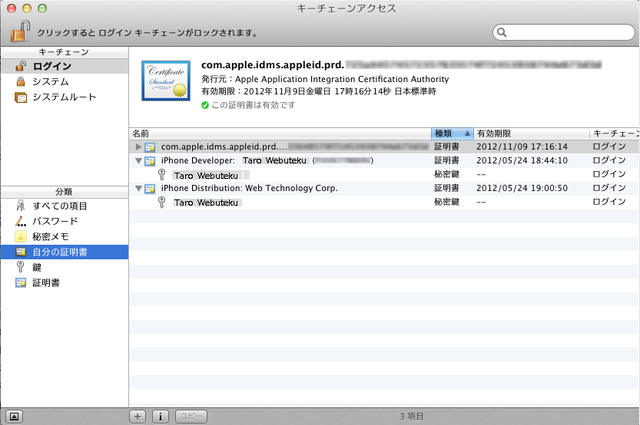Sort by 有効期限 column header

point(531,134)
